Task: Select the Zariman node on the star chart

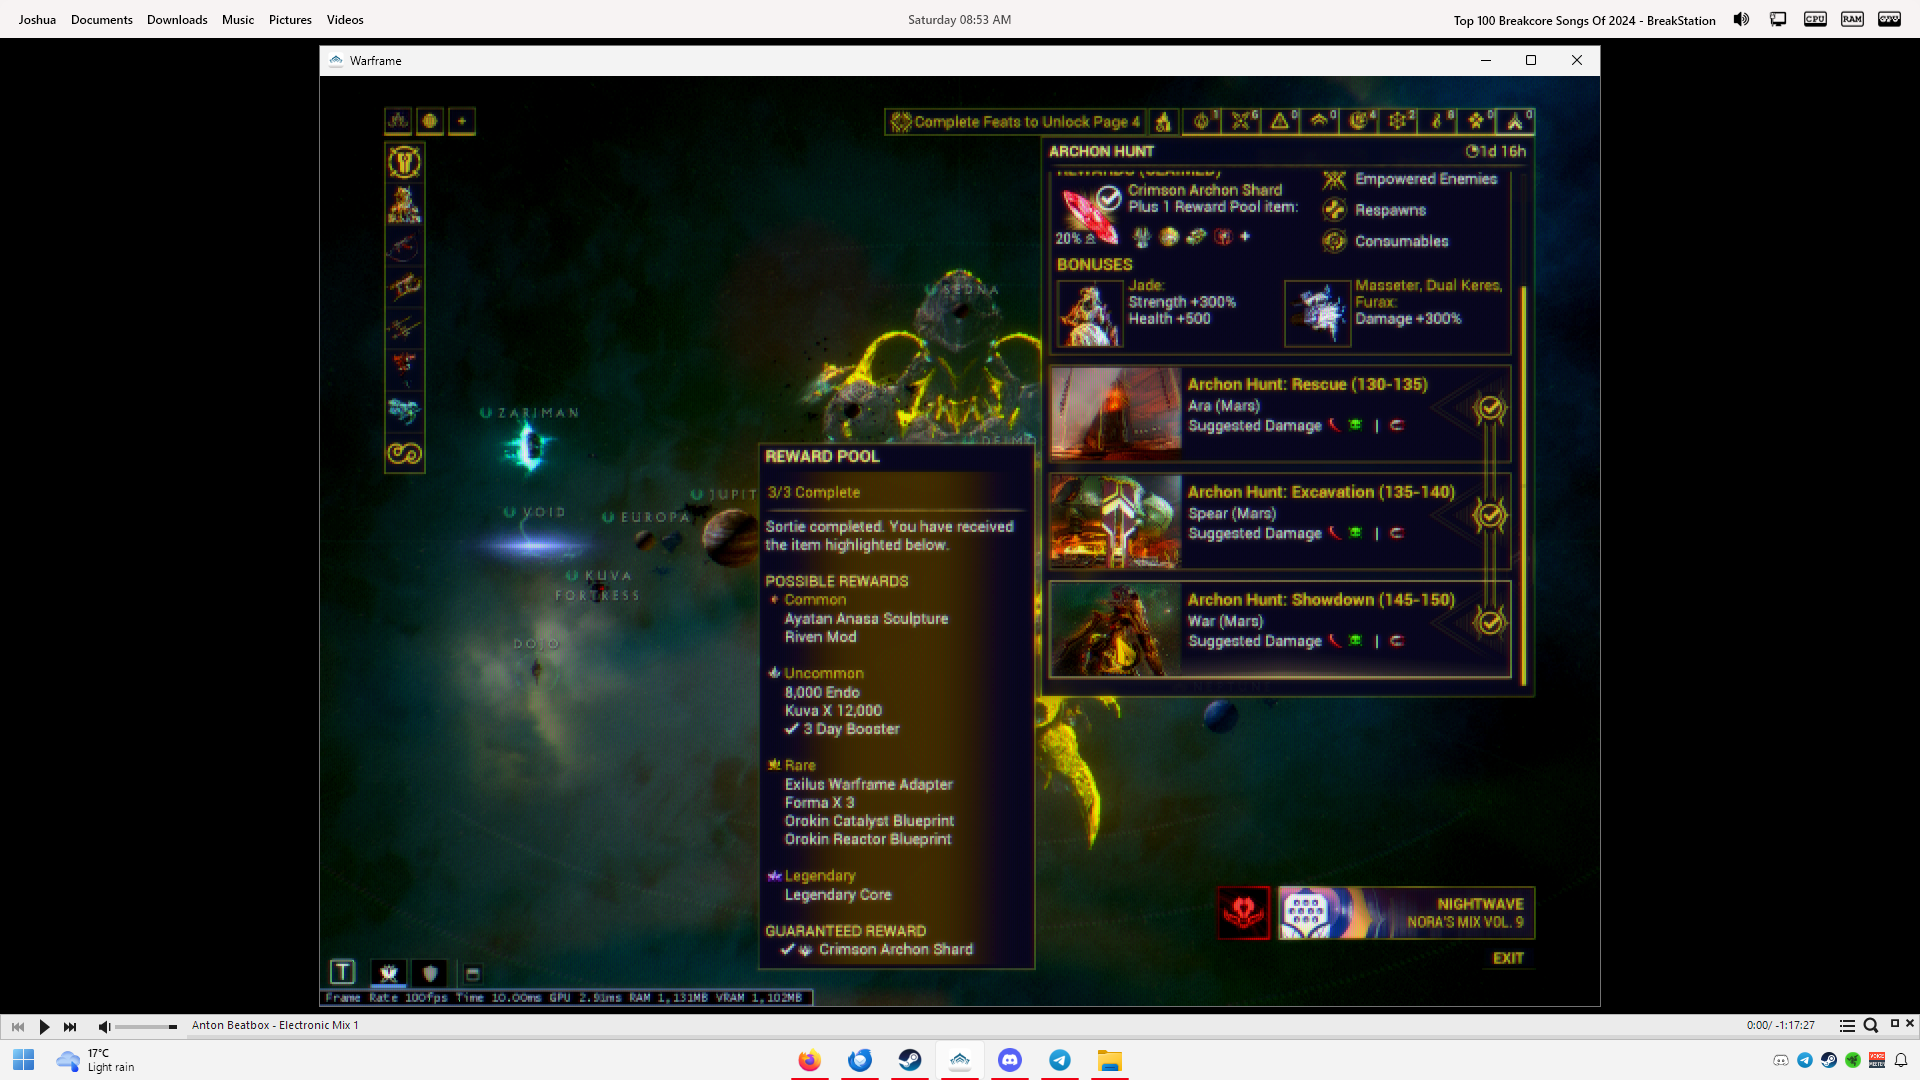Action: click(x=528, y=446)
